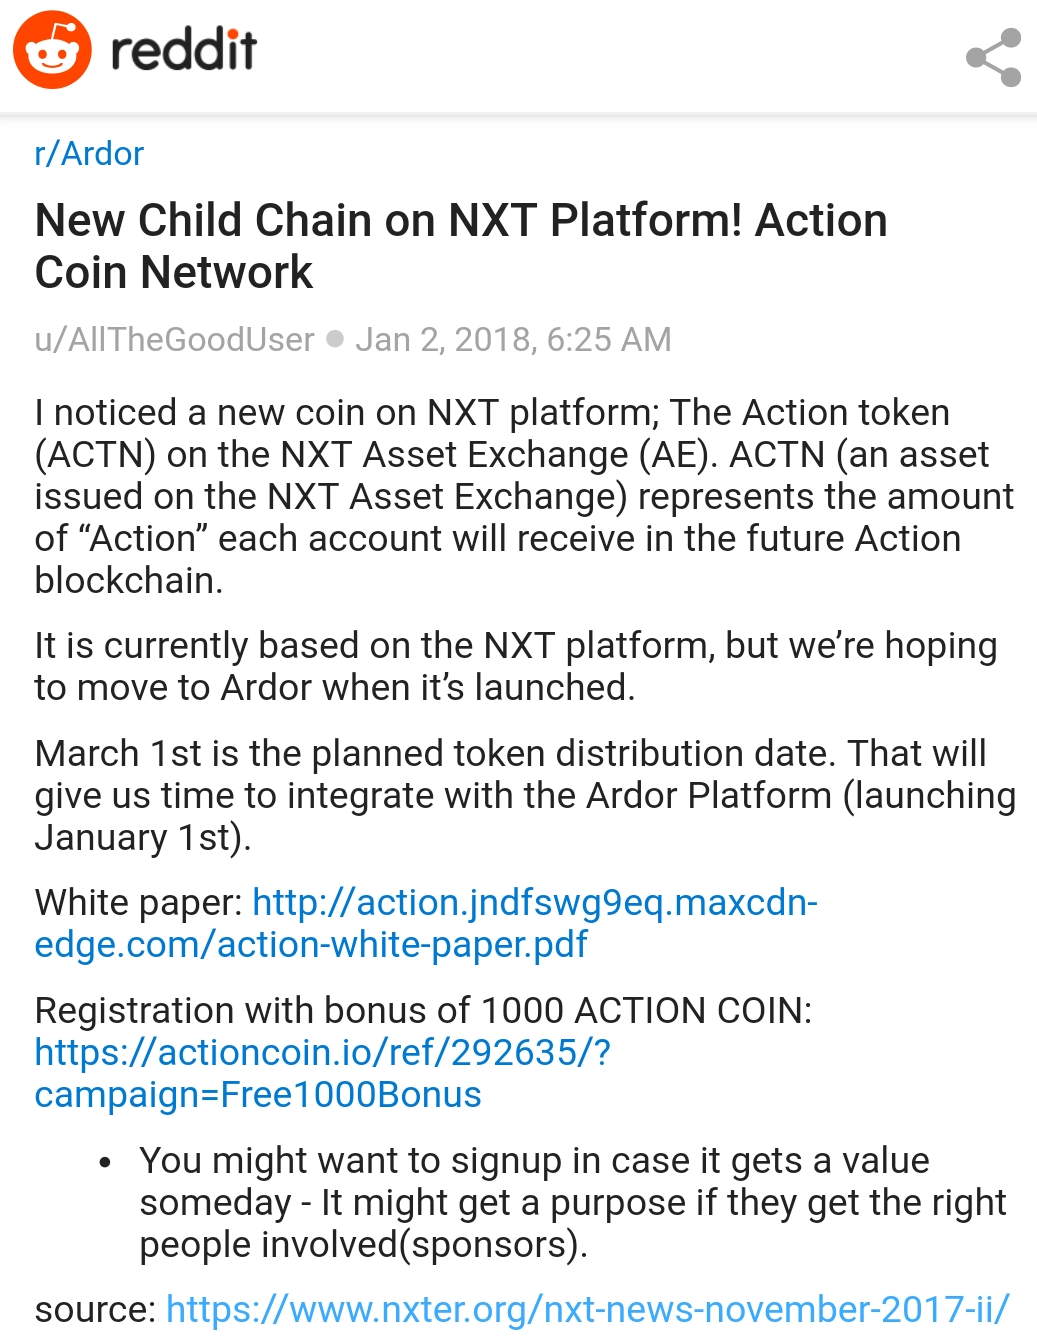Screen dimensions: 1037x1343
Task: Click the reddit wordmark text
Action: coord(184,51)
